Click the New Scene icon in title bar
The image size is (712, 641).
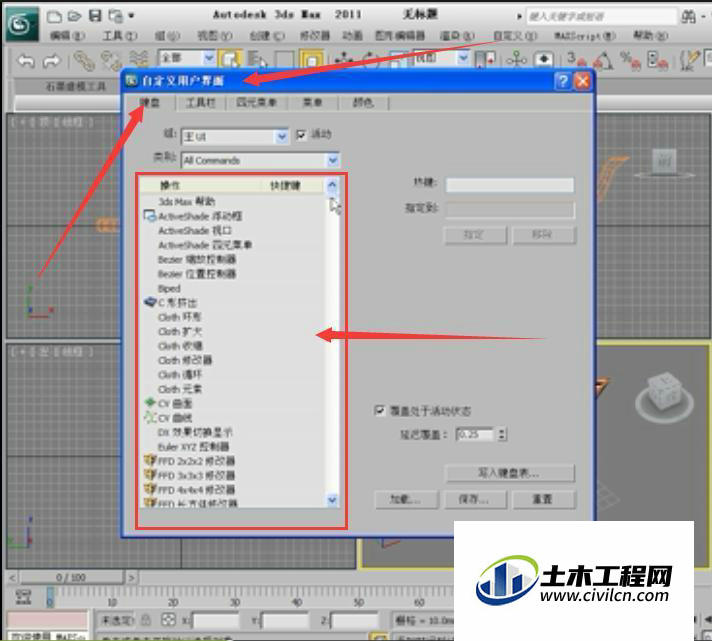coord(54,16)
